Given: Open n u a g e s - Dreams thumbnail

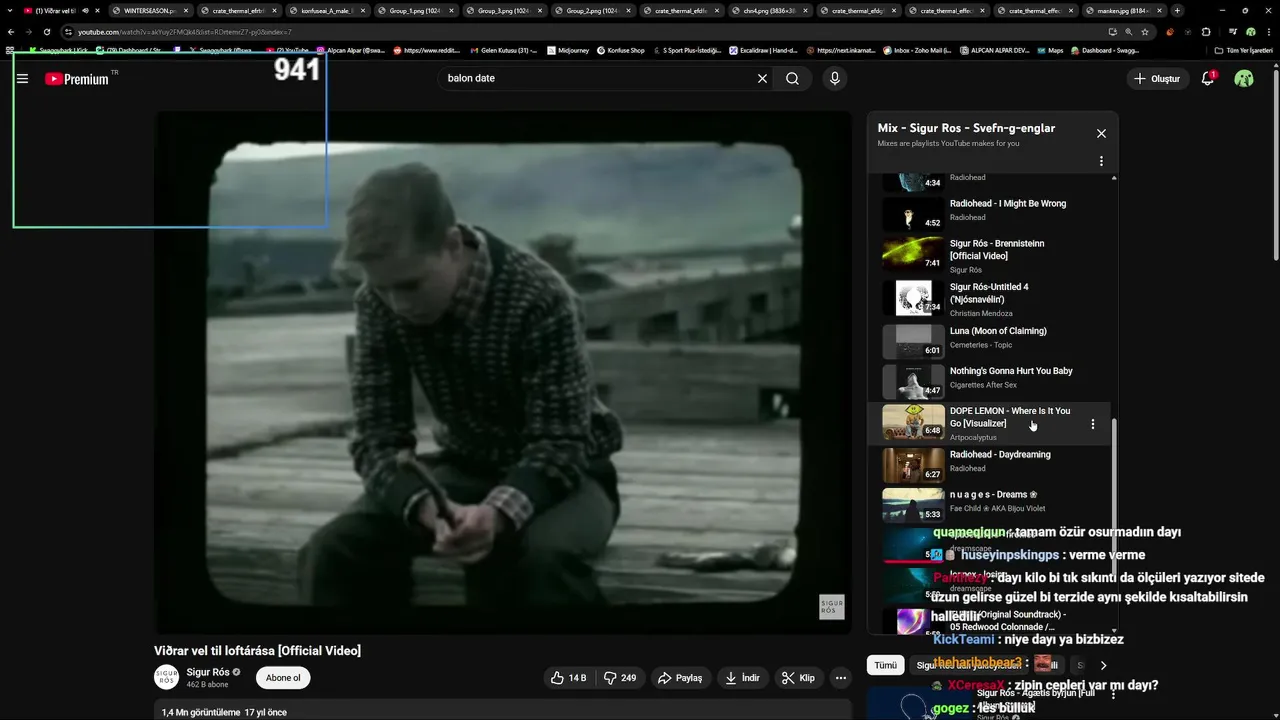Looking at the screenshot, I should pyautogui.click(x=913, y=505).
